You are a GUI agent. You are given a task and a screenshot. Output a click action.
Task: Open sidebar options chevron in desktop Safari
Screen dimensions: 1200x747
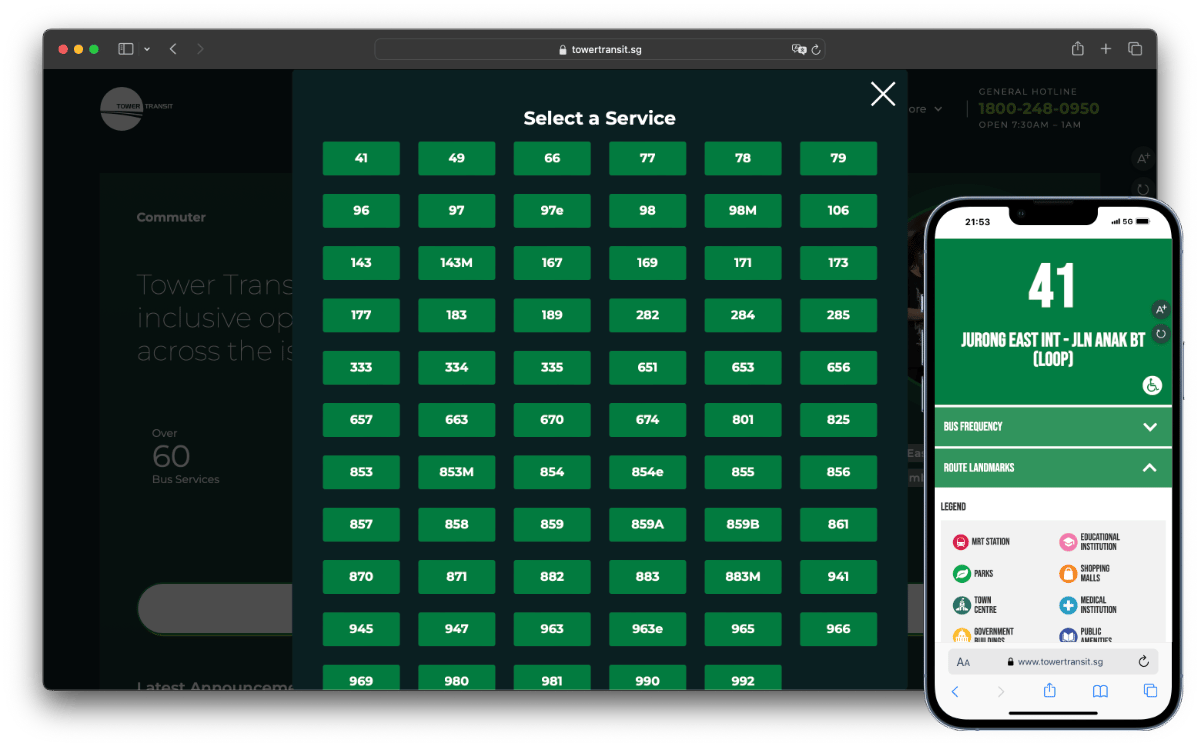tap(147, 49)
